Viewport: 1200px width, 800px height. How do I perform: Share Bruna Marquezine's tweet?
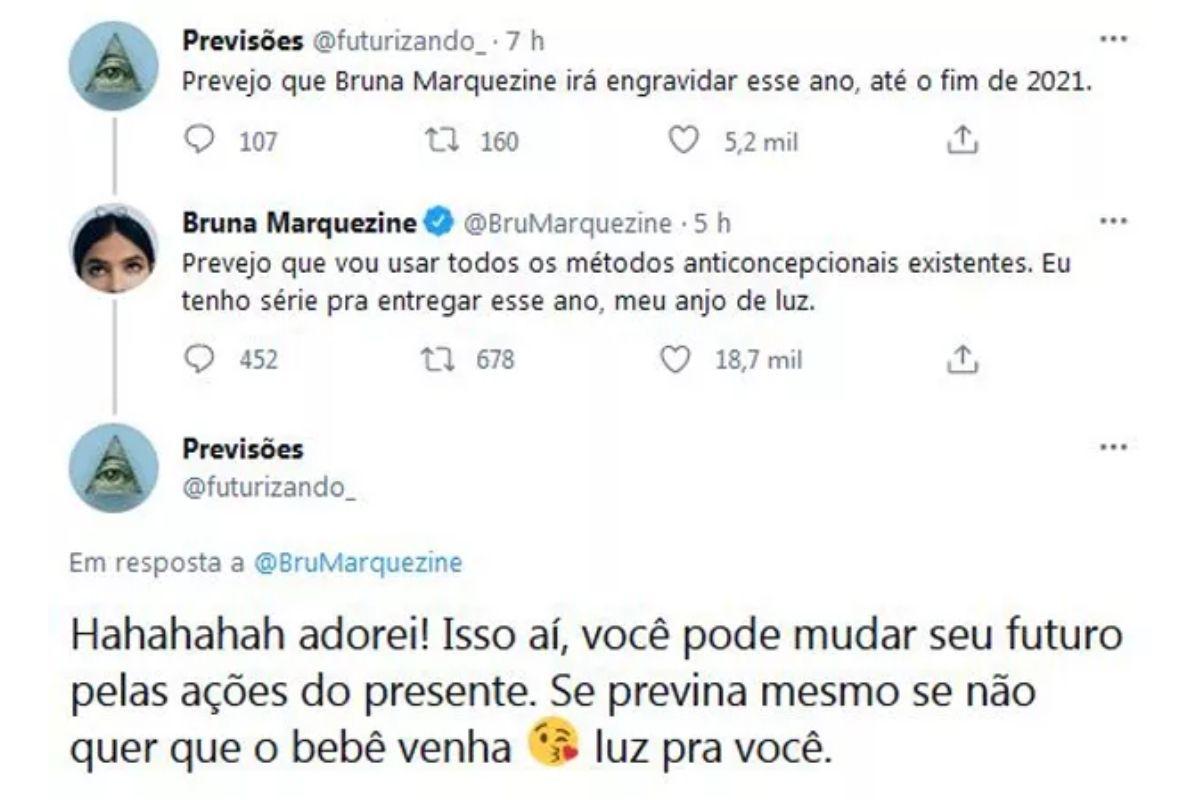point(960,359)
